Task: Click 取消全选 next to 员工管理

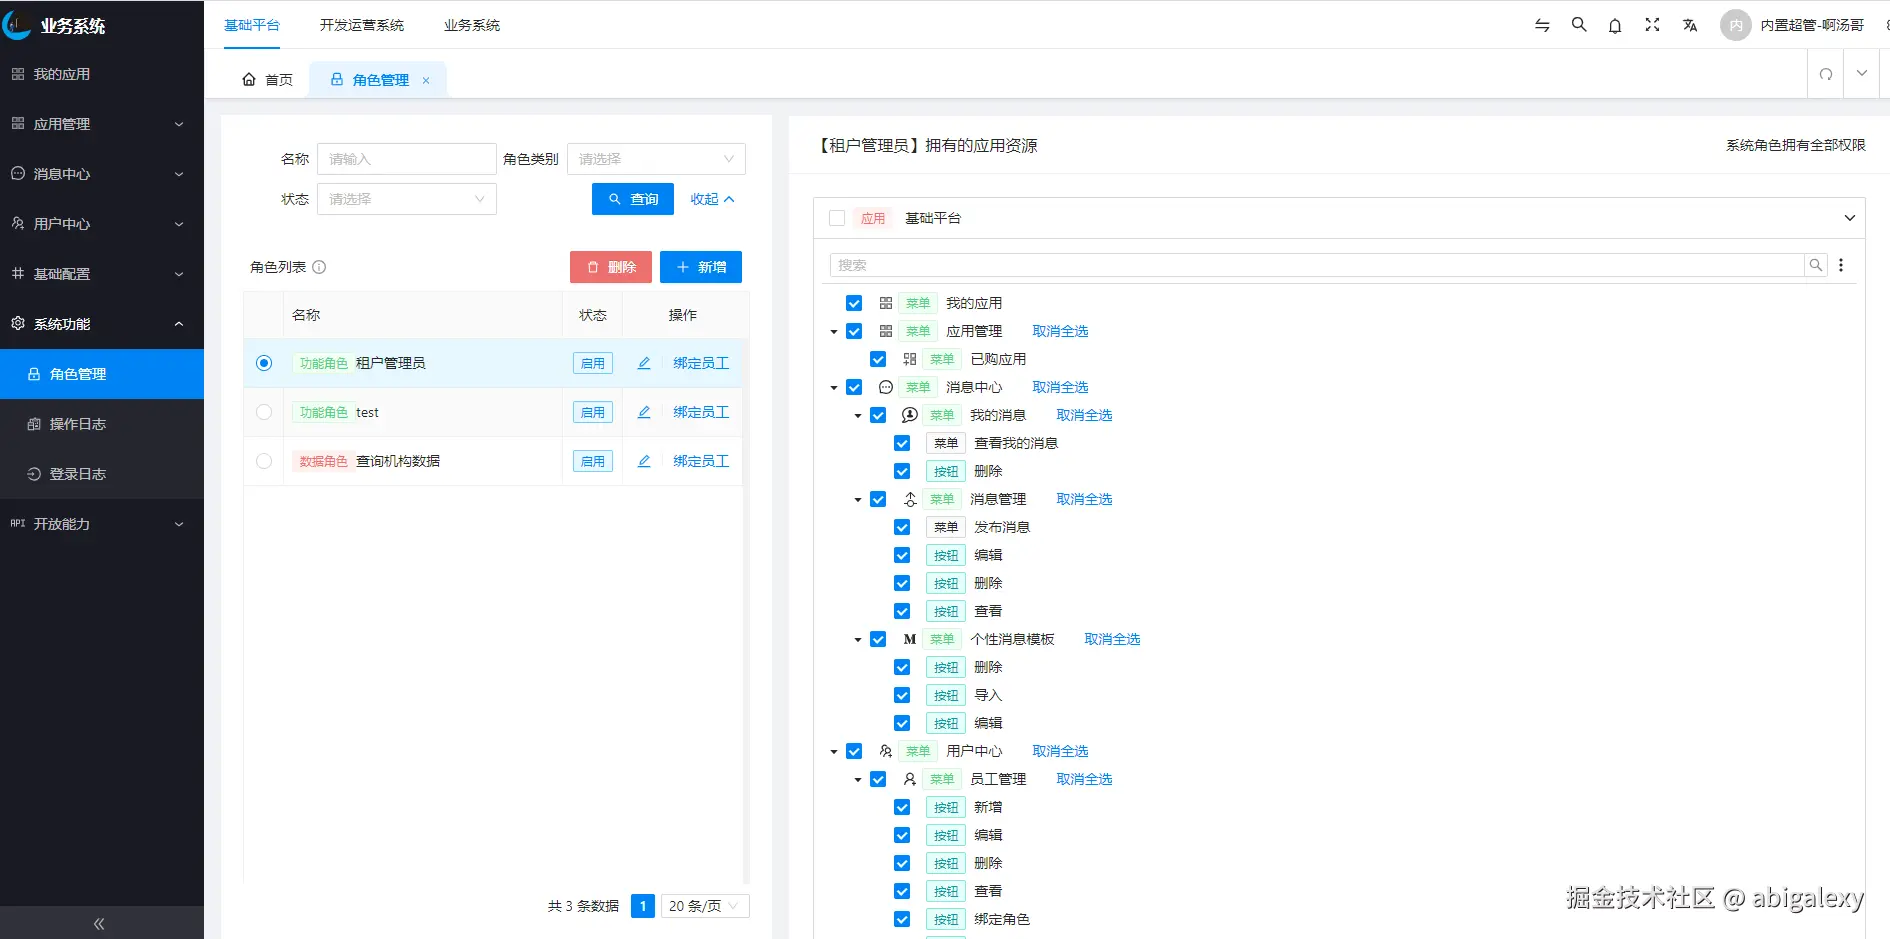Action: pyautogui.click(x=1084, y=779)
